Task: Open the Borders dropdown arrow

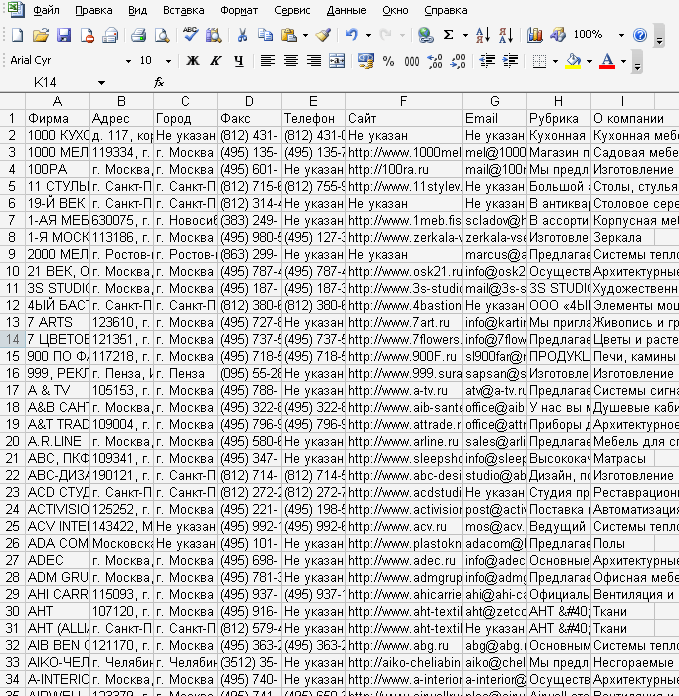Action: click(555, 61)
